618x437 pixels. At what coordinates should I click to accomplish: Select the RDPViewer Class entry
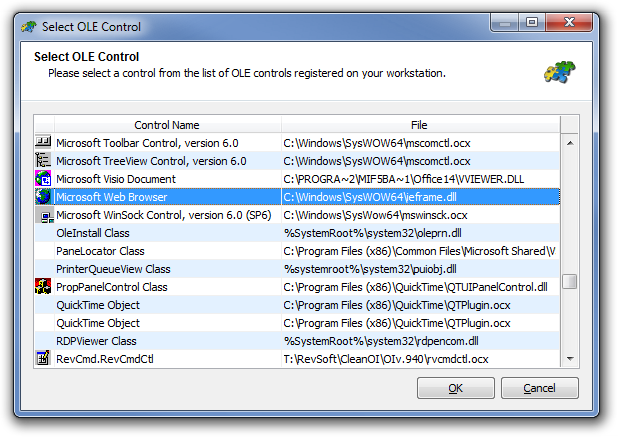pyautogui.click(x=96, y=341)
